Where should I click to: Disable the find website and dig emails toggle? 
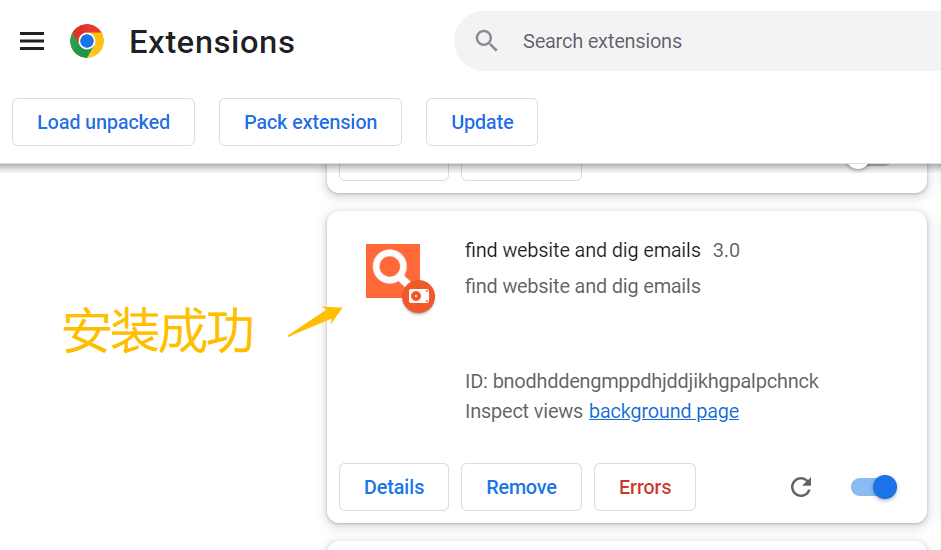tap(874, 487)
